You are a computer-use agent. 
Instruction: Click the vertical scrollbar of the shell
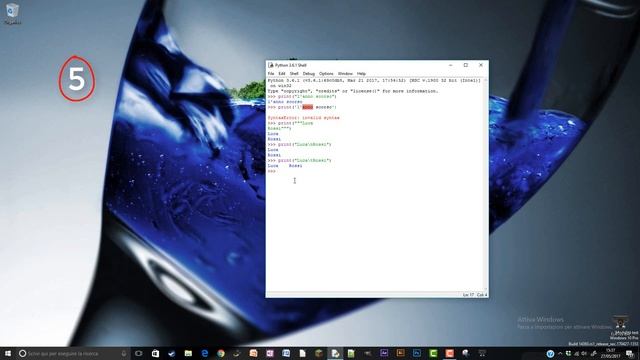486,184
